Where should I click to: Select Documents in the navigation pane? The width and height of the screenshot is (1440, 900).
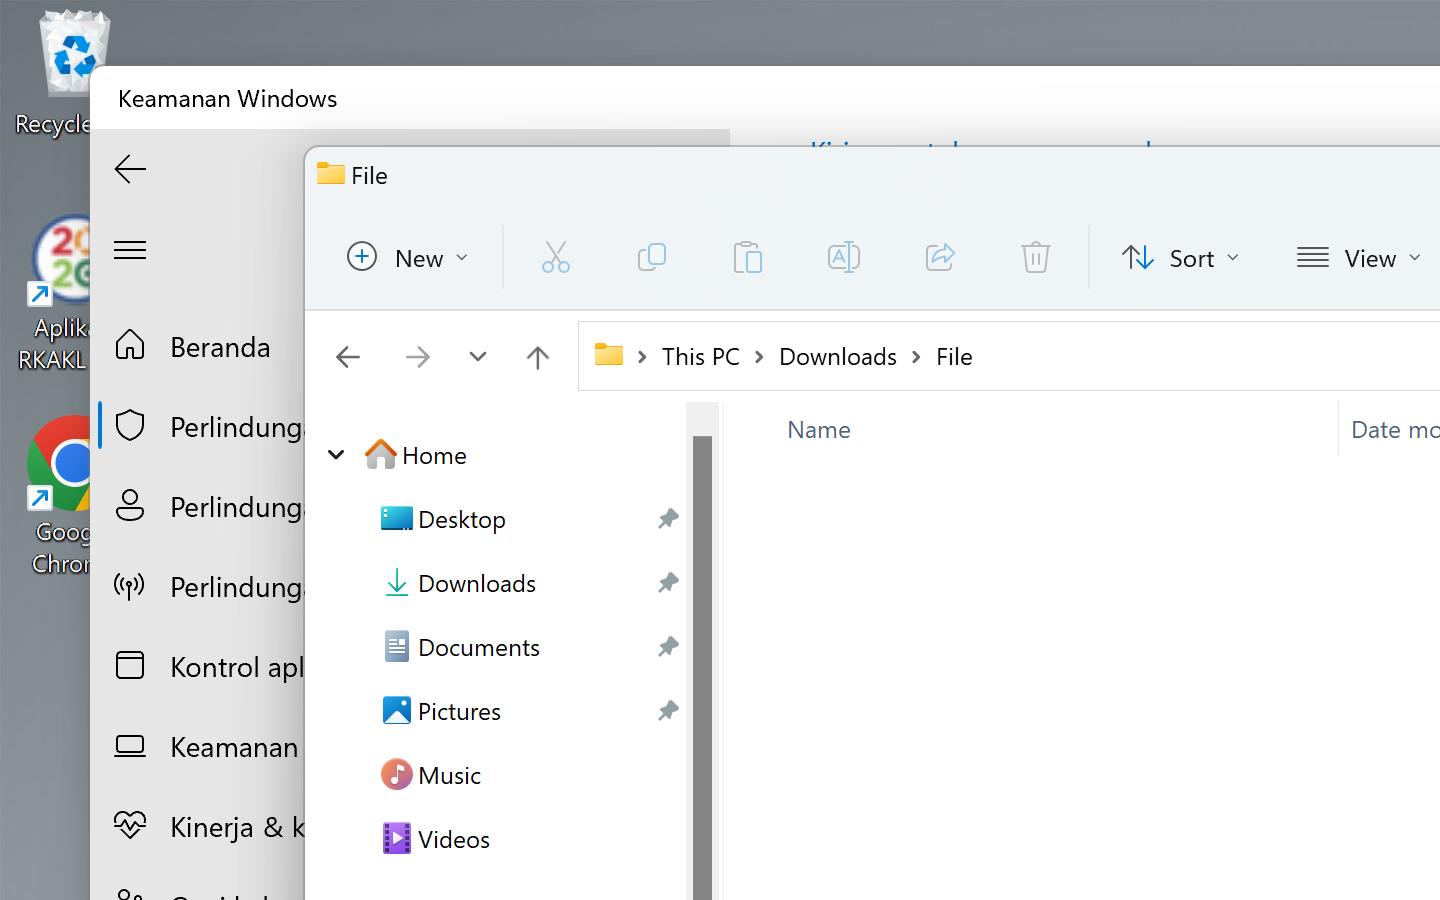tap(478, 647)
